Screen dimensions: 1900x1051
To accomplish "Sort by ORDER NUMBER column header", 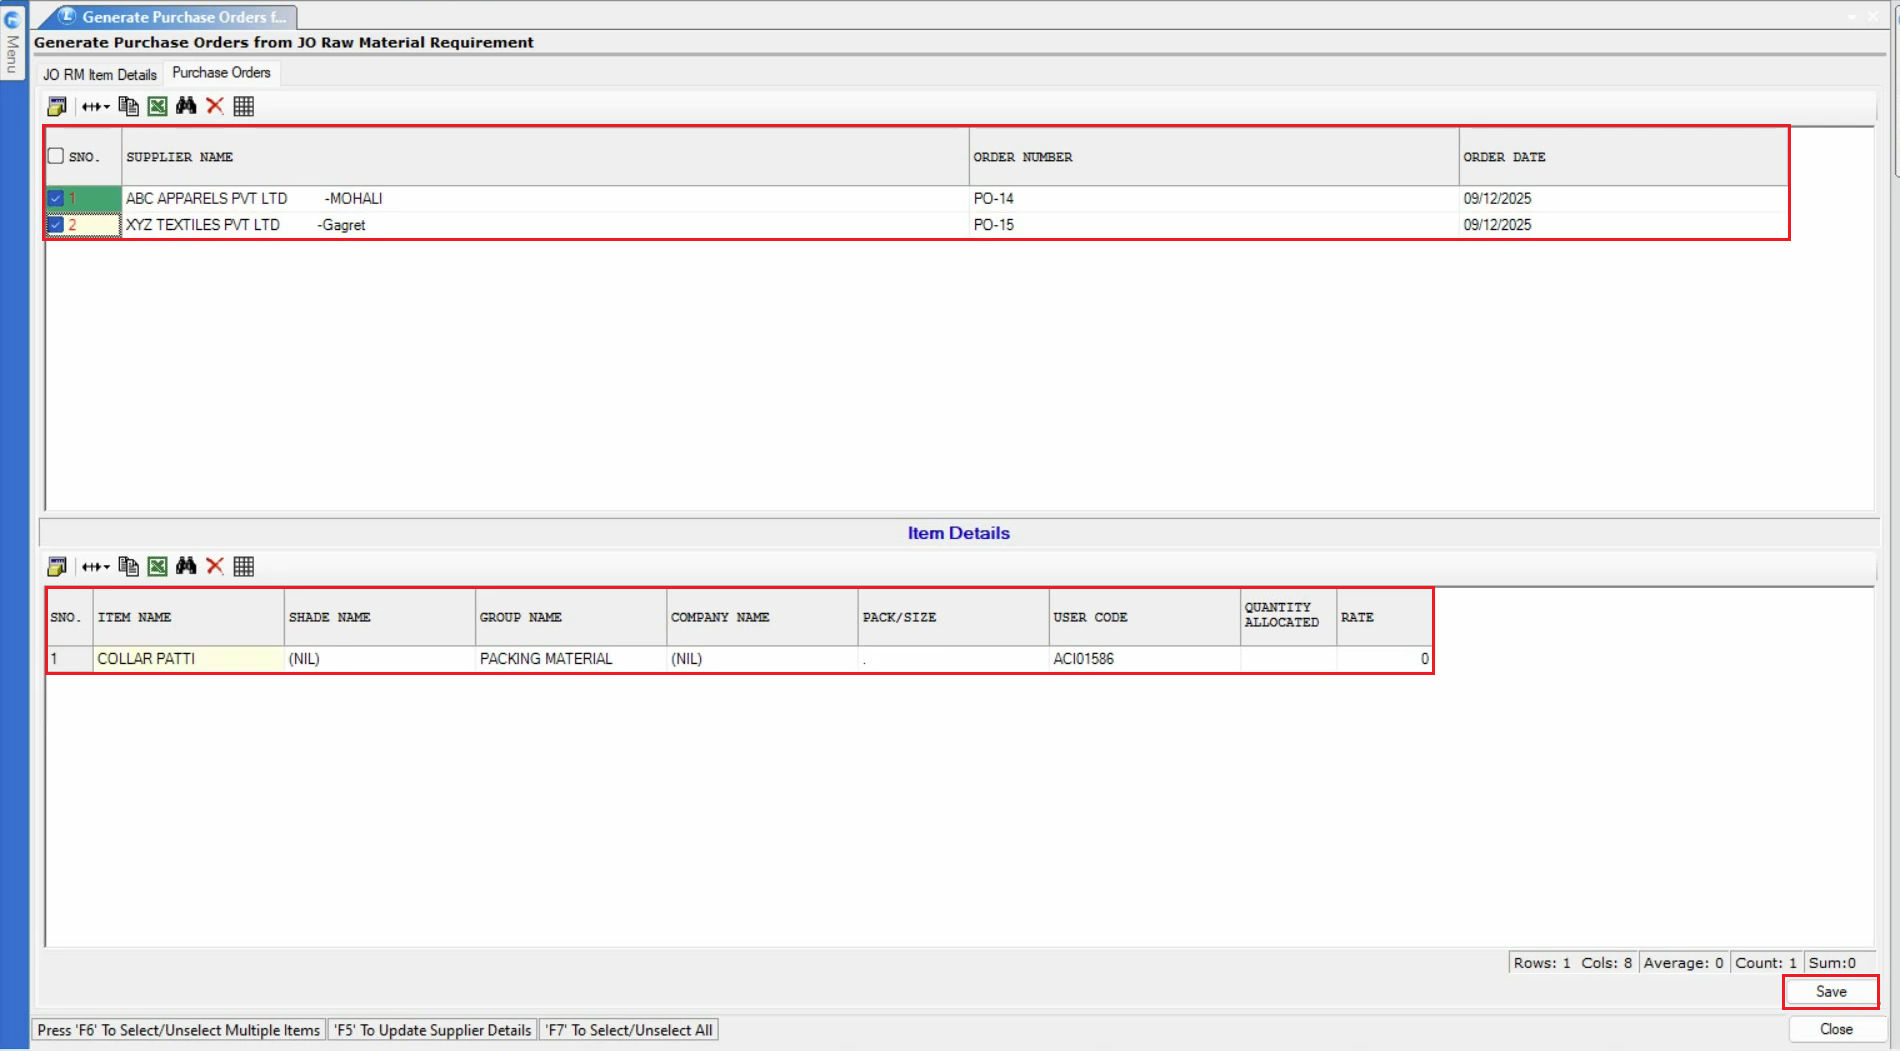I will pyautogui.click(x=1022, y=157).
